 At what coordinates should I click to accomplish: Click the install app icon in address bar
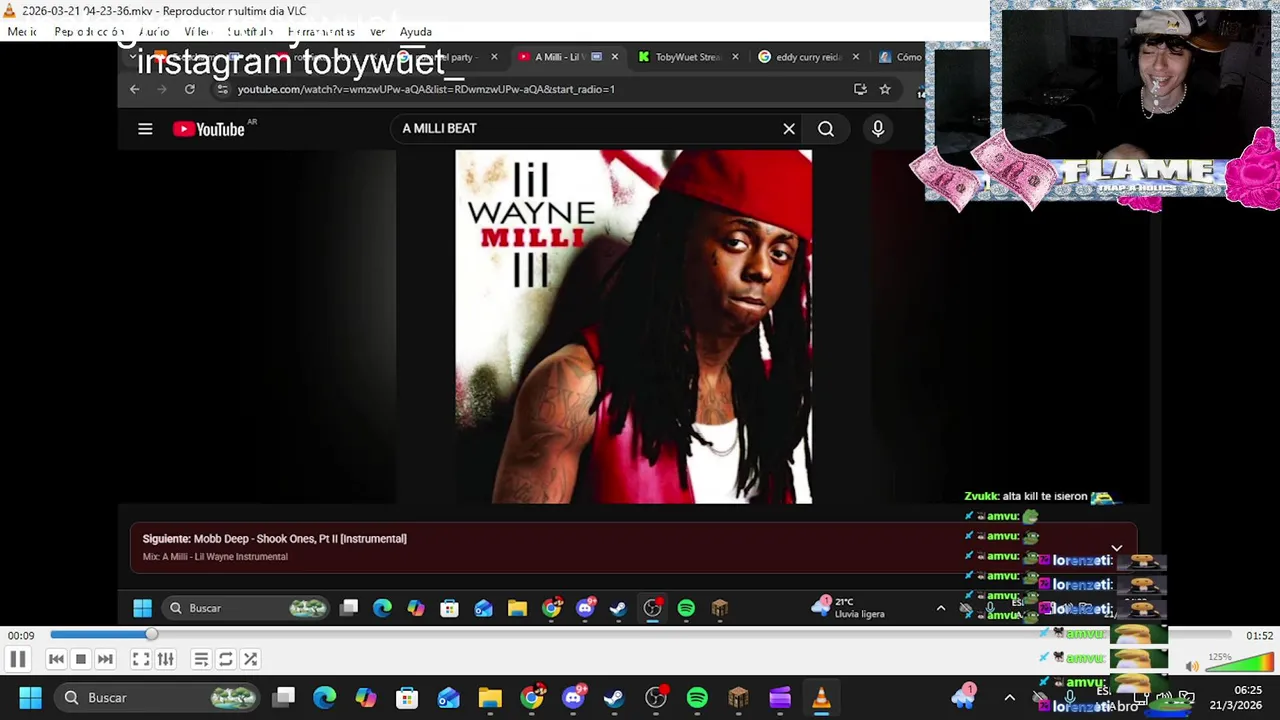[x=860, y=89]
